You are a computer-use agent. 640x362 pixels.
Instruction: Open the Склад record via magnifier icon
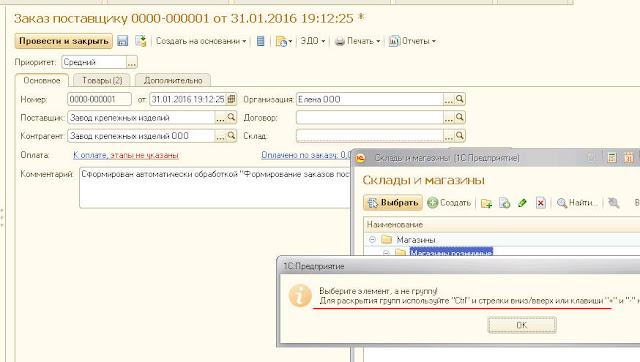(460, 136)
